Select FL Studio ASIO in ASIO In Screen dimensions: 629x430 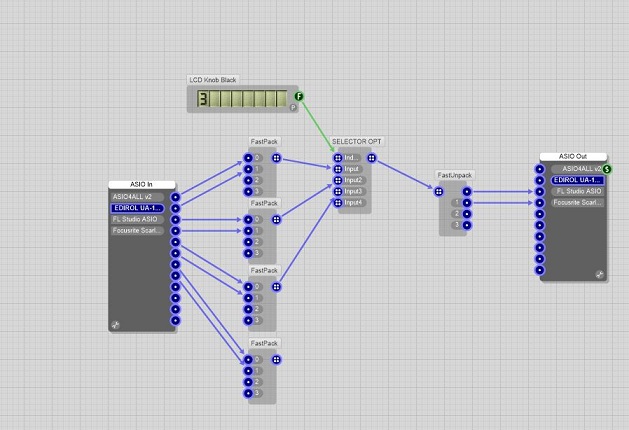pos(136,219)
